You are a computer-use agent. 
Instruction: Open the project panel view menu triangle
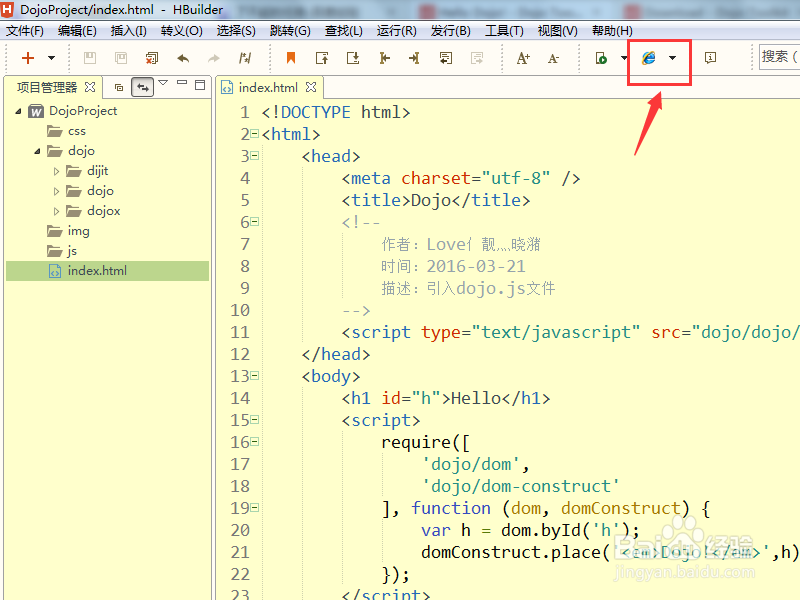(163, 83)
